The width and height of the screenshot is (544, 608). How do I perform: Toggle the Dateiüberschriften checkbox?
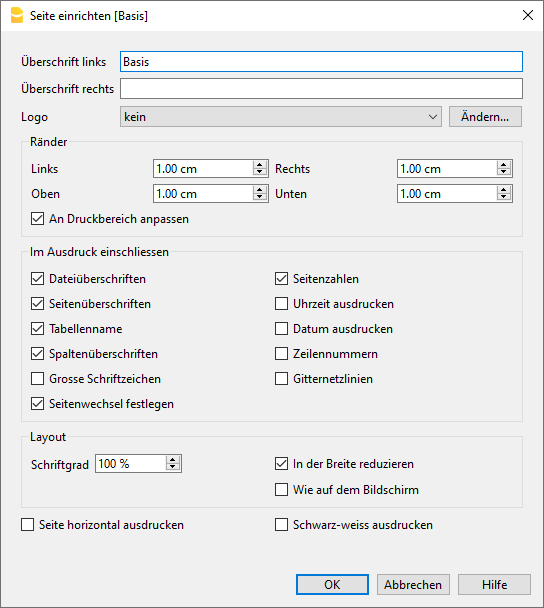pos(38,279)
